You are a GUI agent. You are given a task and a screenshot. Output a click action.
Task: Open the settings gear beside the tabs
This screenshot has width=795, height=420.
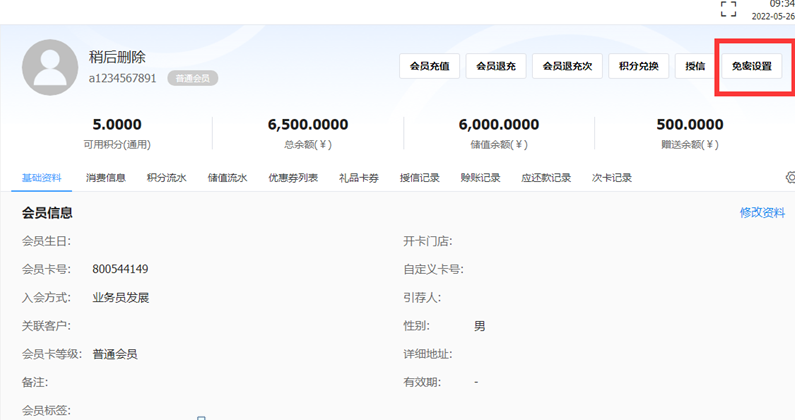tap(790, 177)
